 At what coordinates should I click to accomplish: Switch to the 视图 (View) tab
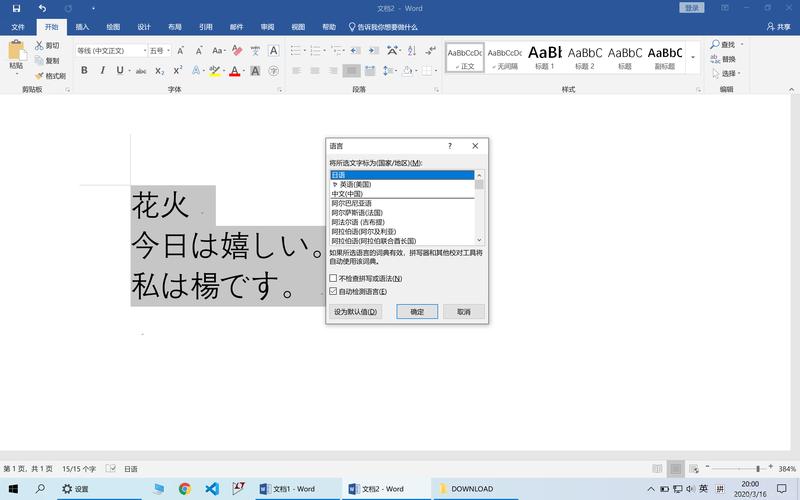coord(298,27)
